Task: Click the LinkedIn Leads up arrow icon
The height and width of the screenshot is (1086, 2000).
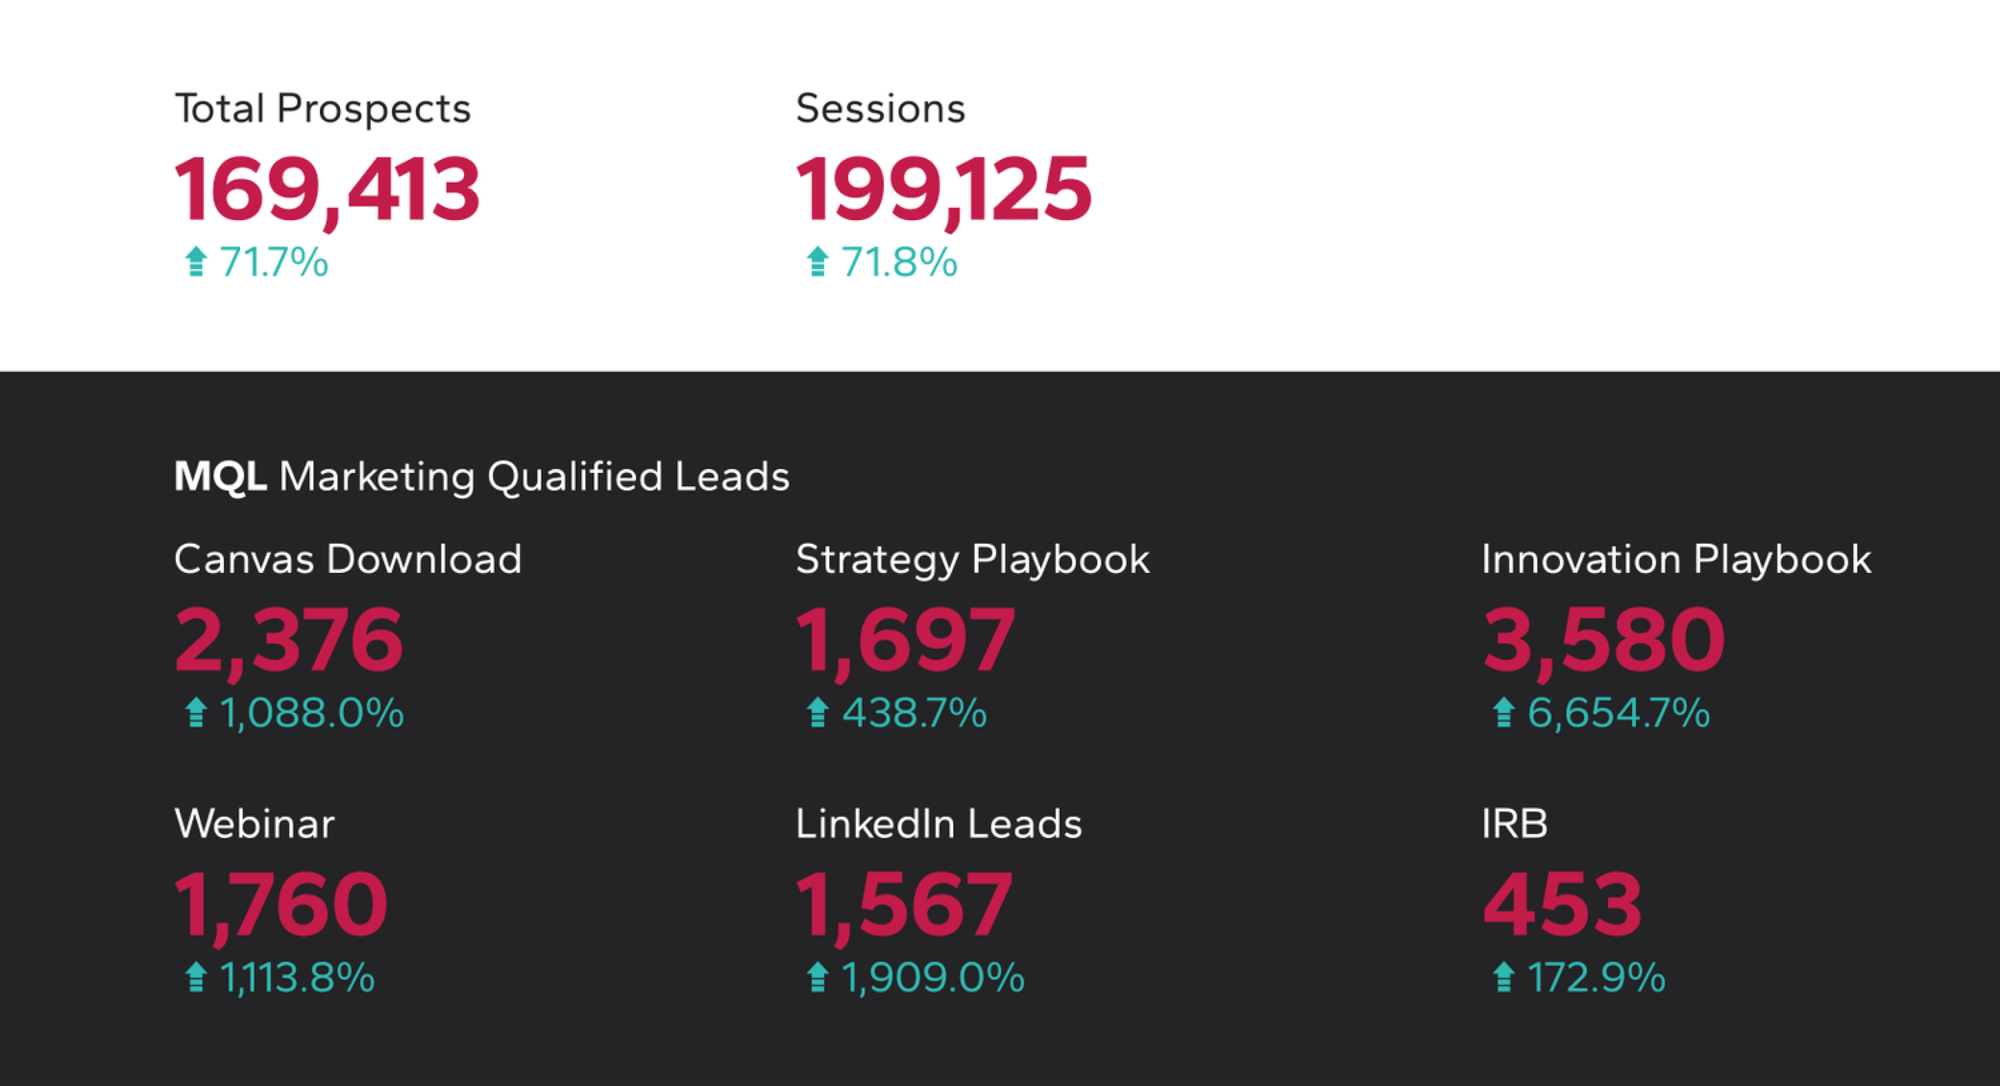Action: (x=818, y=977)
